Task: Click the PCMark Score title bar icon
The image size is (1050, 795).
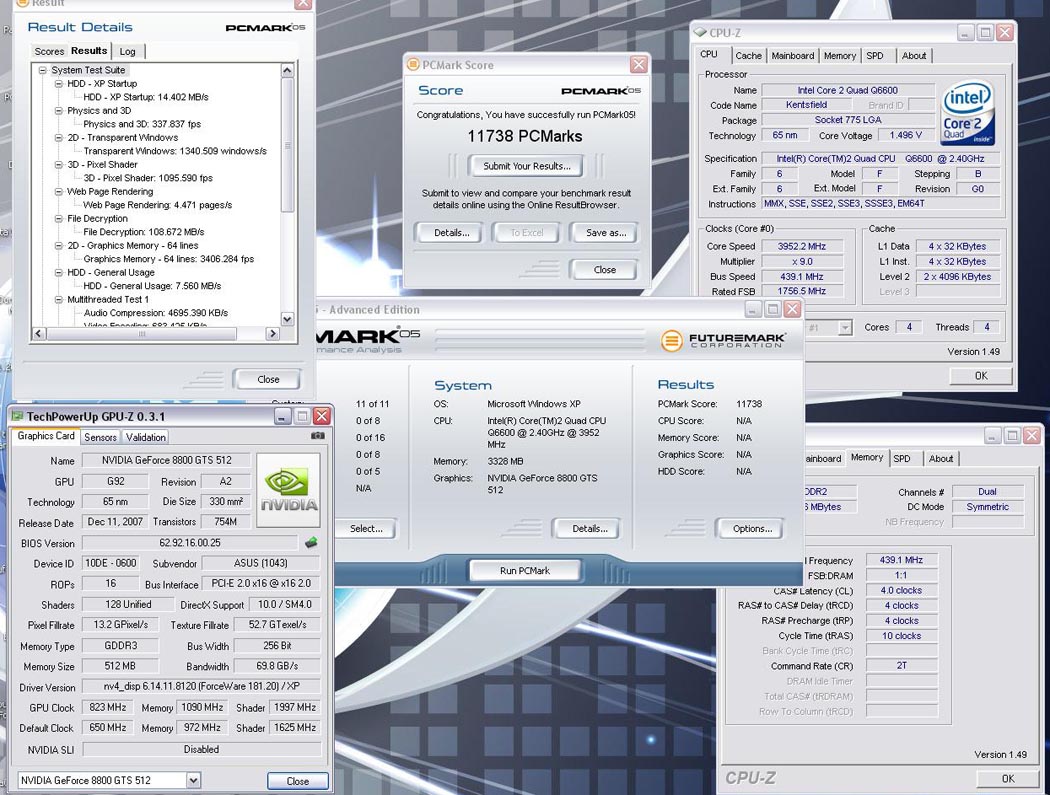Action: pos(413,65)
